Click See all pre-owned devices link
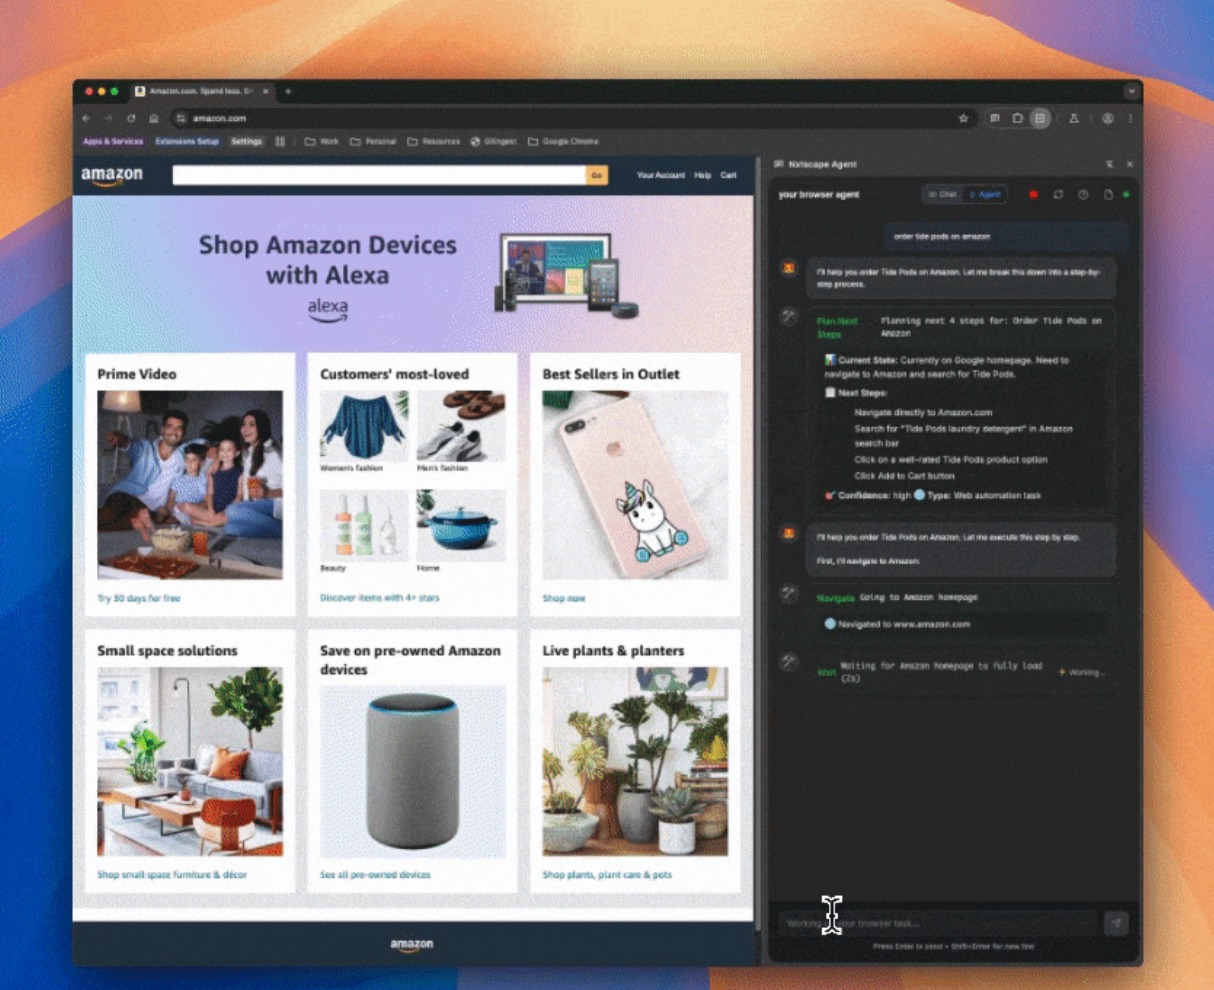This screenshot has width=1214, height=990. 375,874
